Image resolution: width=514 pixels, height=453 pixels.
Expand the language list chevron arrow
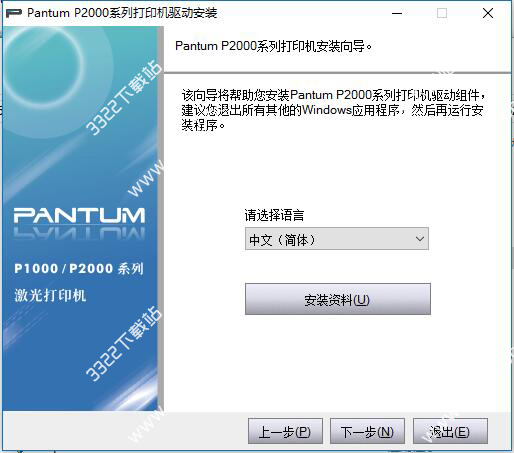point(420,239)
